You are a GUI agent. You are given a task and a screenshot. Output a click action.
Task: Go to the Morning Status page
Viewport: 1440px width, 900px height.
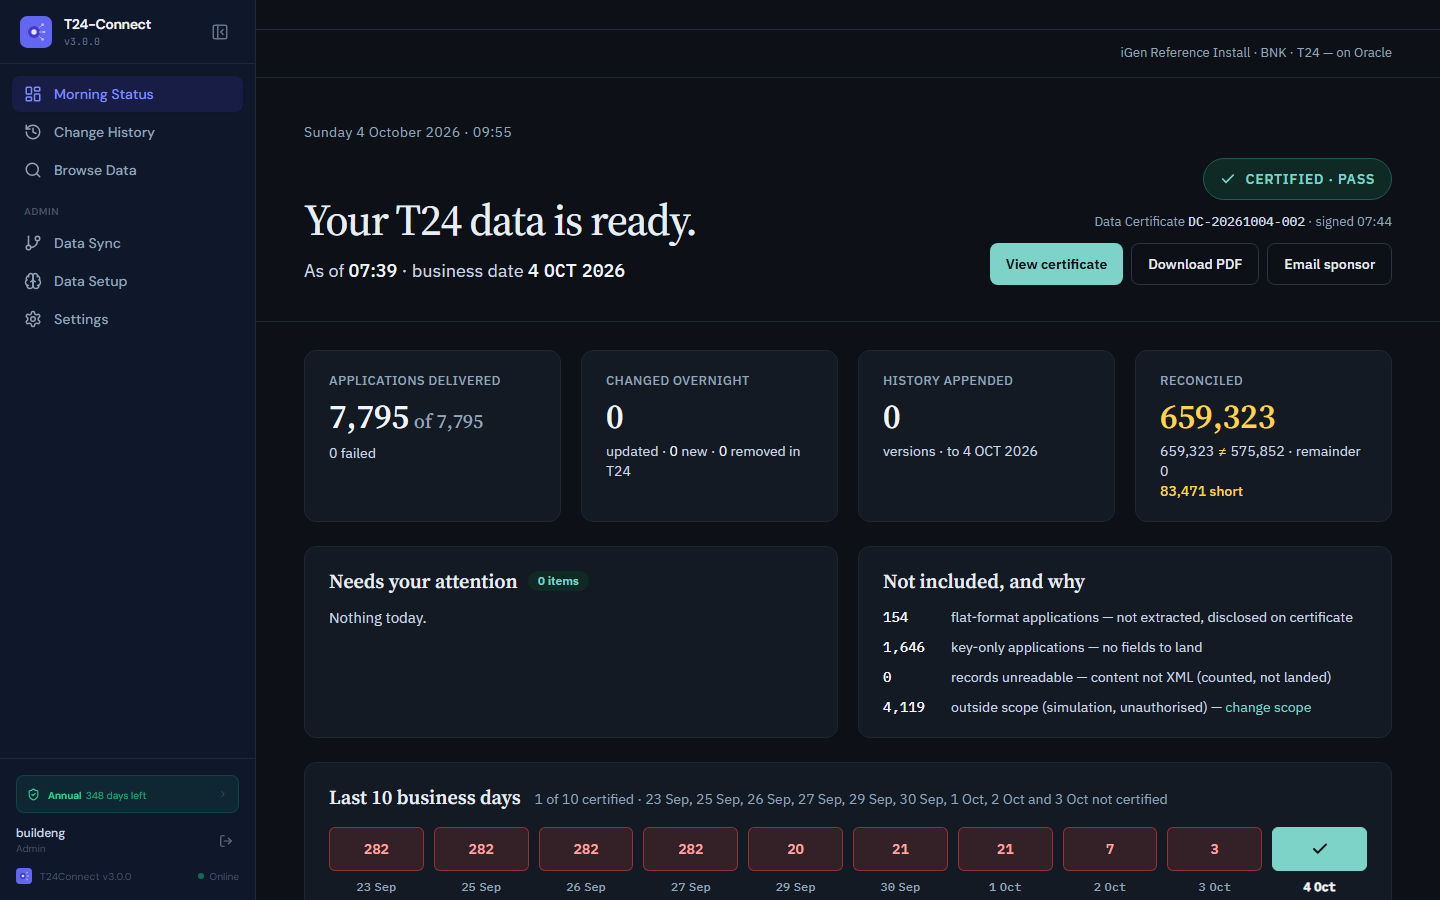[x=127, y=94]
